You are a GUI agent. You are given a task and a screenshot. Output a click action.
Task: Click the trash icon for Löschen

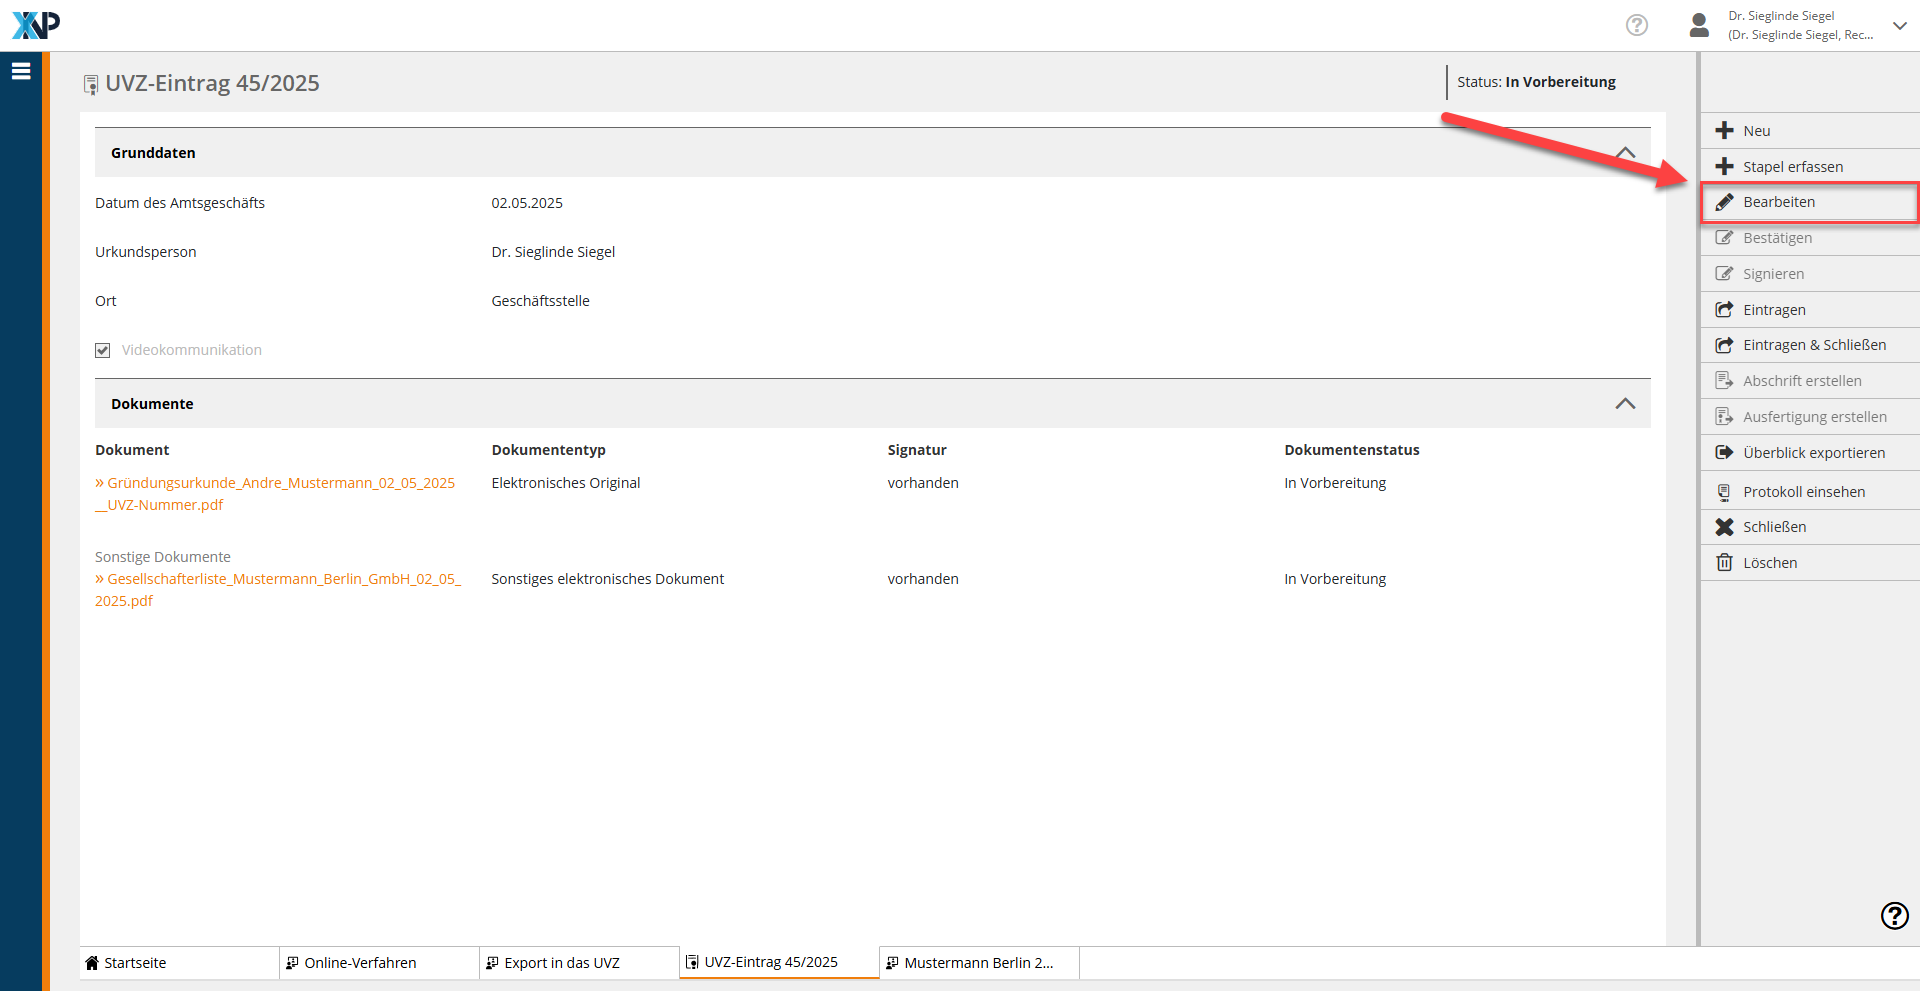1724,563
